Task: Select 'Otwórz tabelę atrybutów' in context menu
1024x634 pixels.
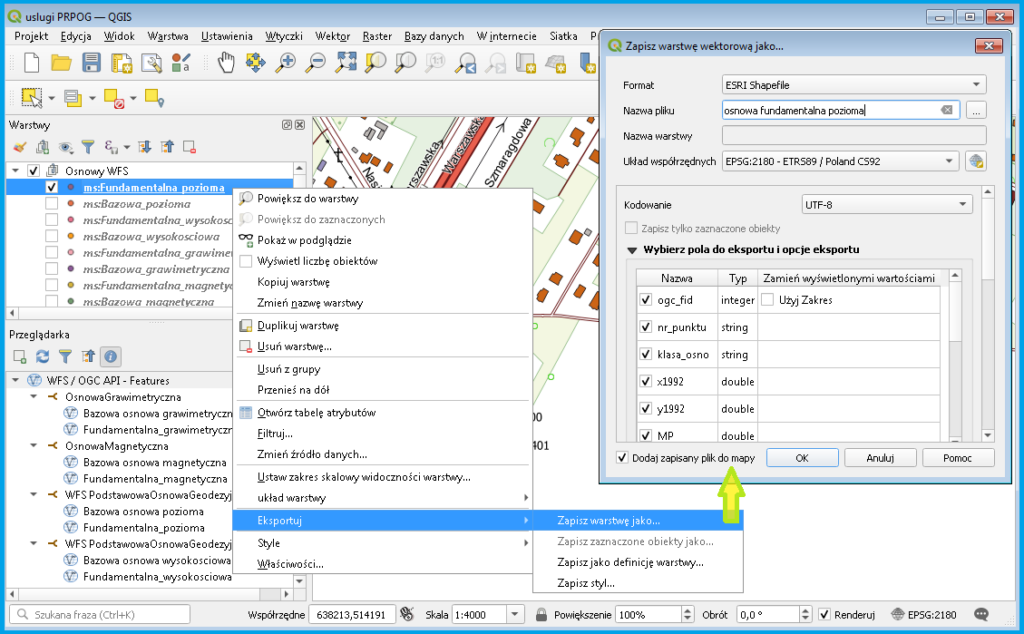Action: tap(316, 412)
